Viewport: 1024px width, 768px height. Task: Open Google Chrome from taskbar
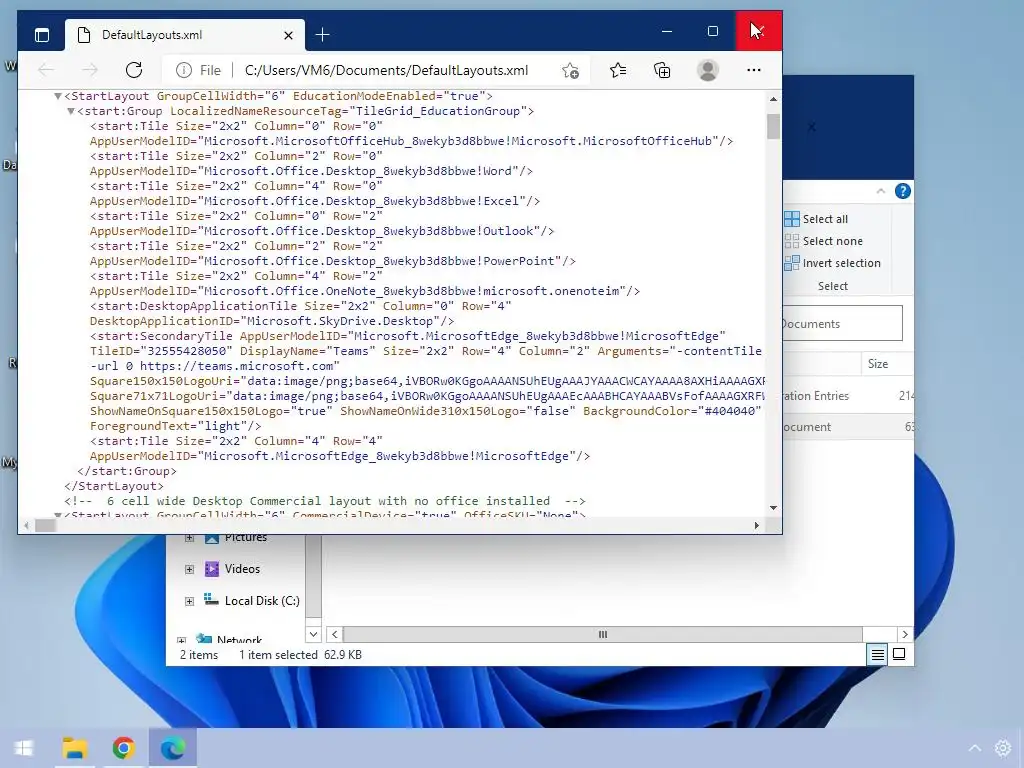(123, 748)
